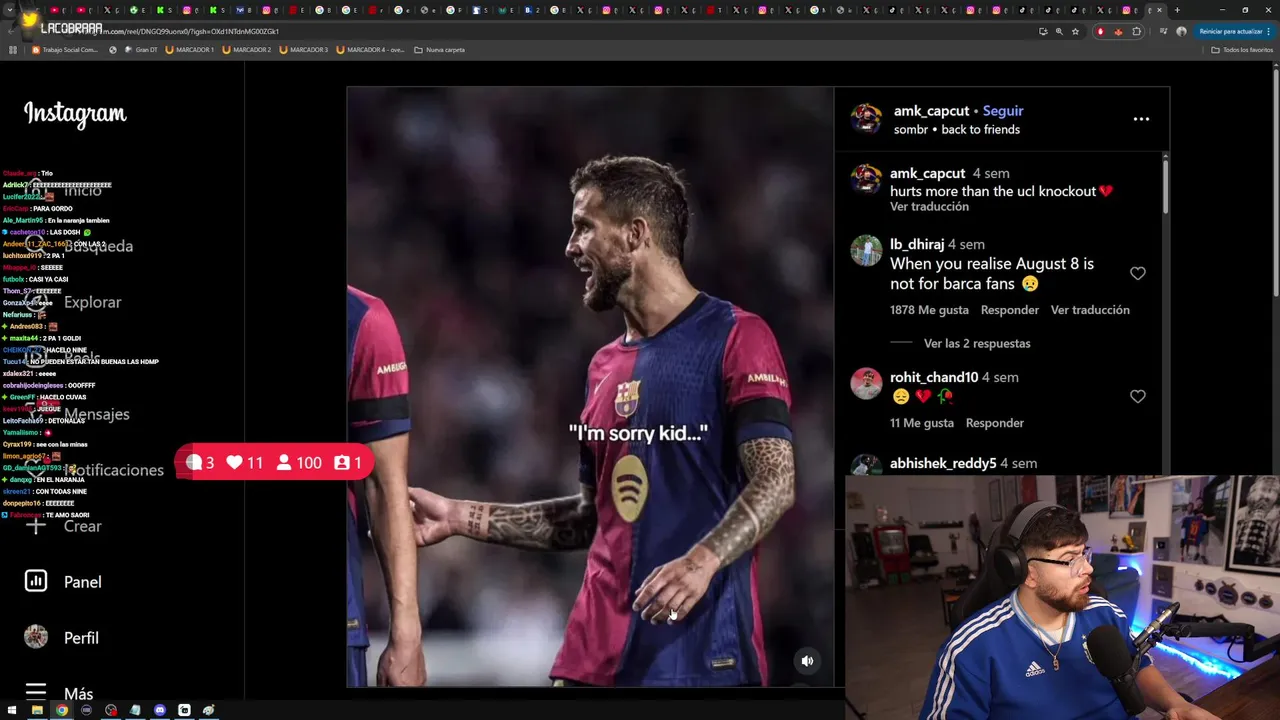The image size is (1280, 720).
Task: View '1878 Me gusta' likes list
Action: [x=929, y=310]
